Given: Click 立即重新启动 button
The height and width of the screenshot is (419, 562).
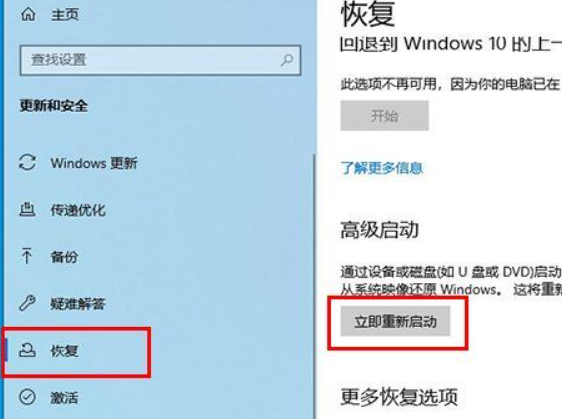Looking at the screenshot, I should [x=395, y=321].
